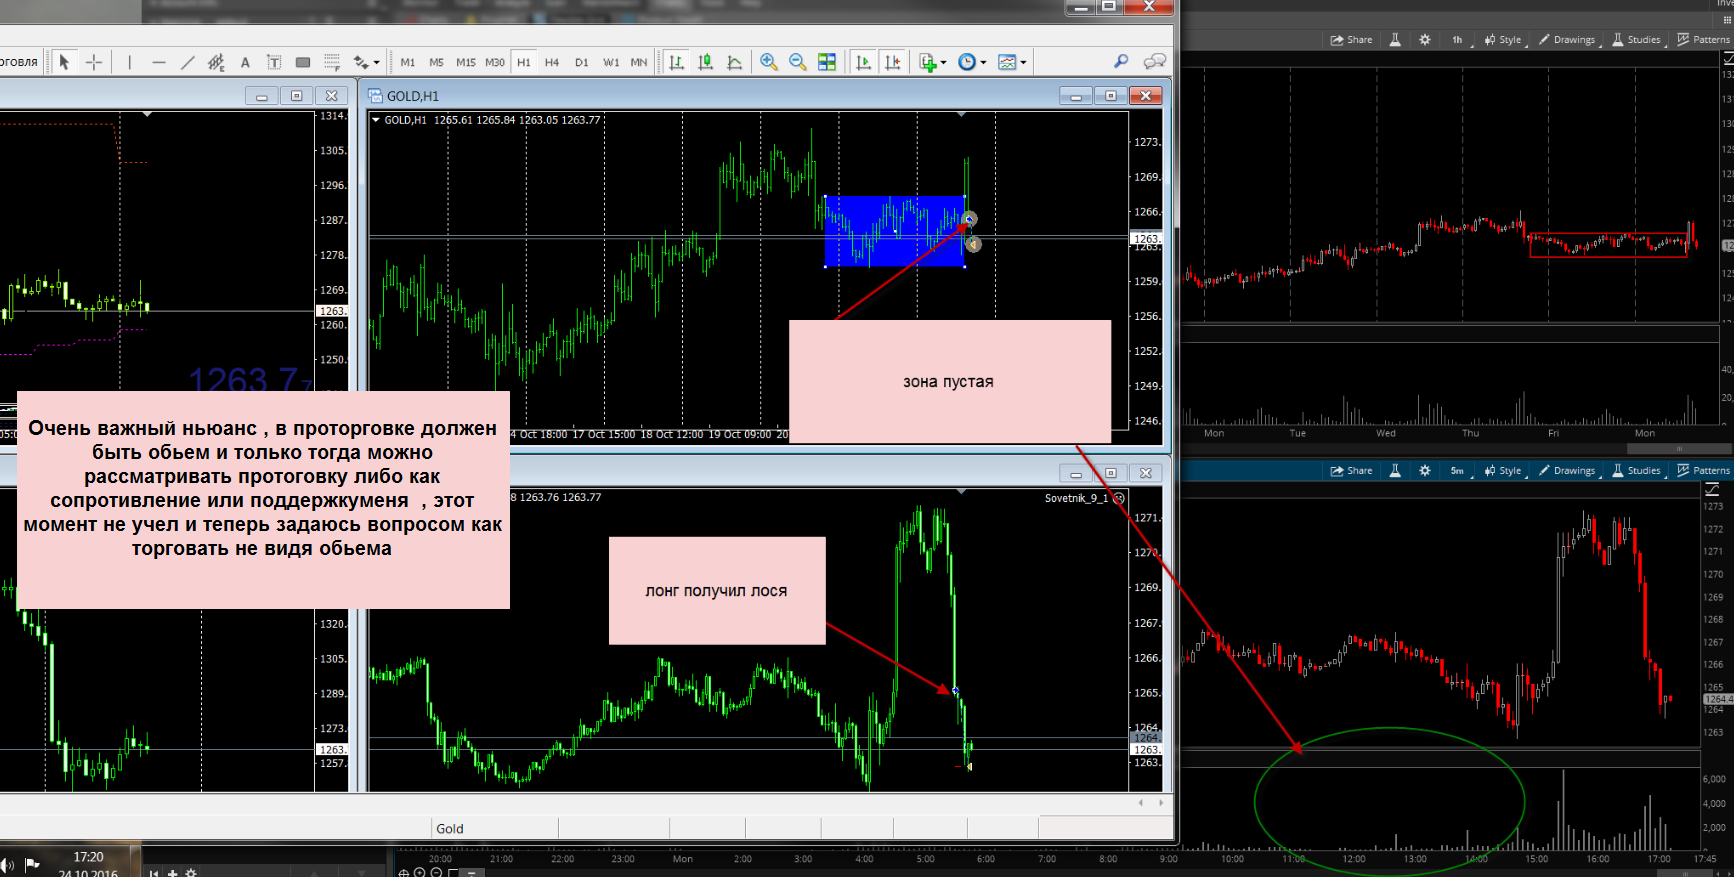This screenshot has height=877, width=1734.
Task: Open Style menu in upper right chart
Action: coord(1504,40)
